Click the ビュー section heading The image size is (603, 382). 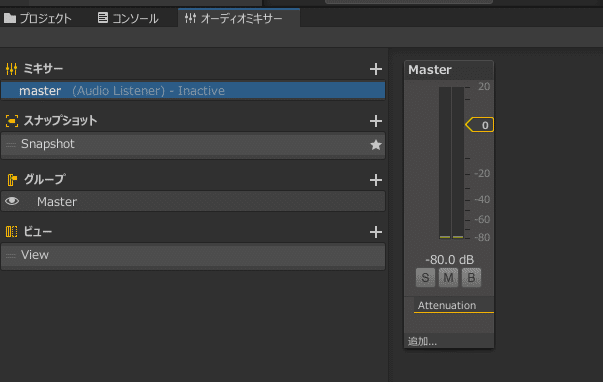pos(38,232)
